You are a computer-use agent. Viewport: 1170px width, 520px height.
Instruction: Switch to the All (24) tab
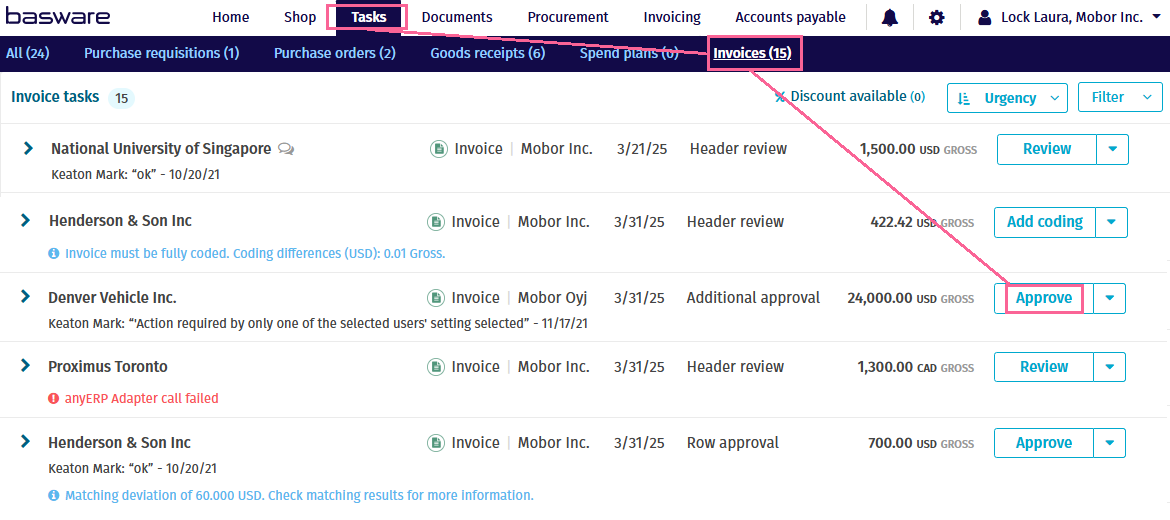tap(28, 53)
